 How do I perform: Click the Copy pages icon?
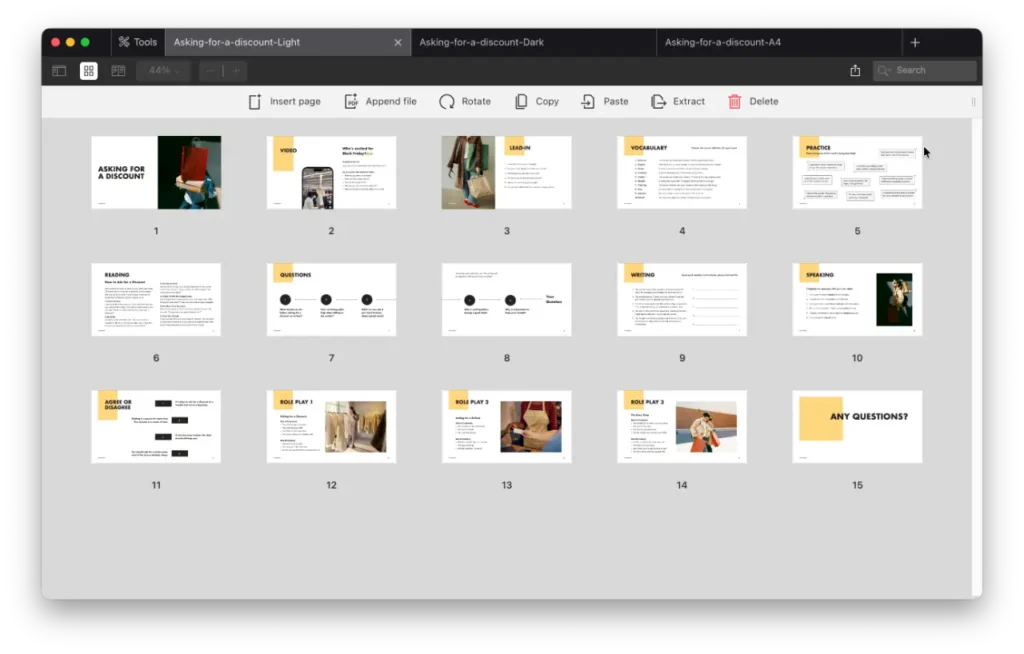521,101
